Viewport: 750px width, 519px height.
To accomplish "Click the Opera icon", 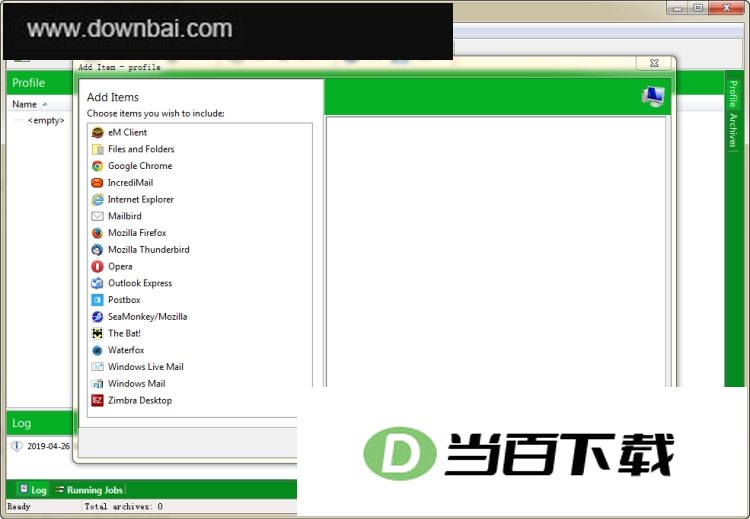I will point(98,266).
